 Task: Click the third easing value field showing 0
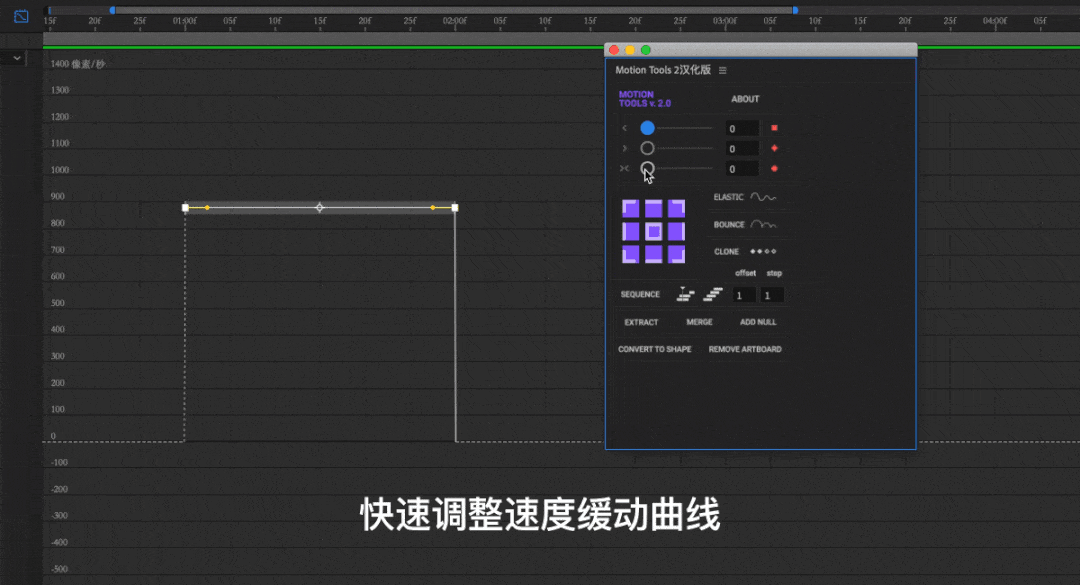click(x=742, y=169)
